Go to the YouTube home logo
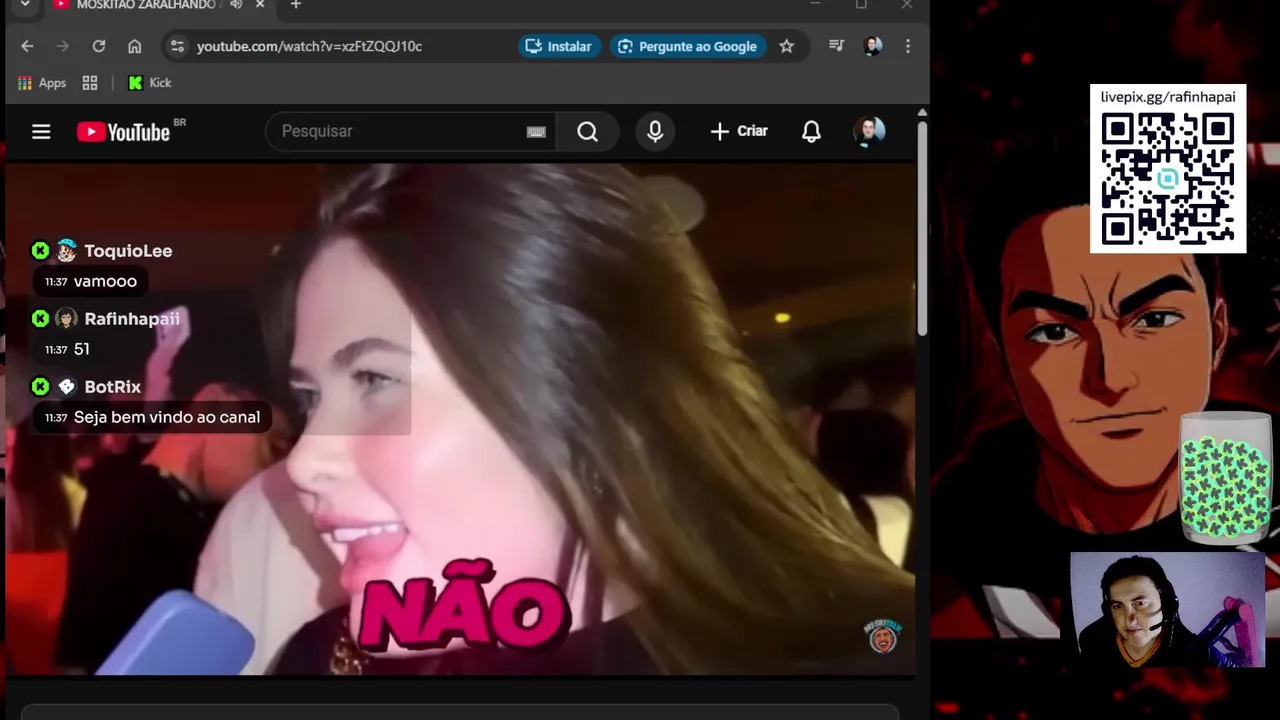The width and height of the screenshot is (1280, 720). pyautogui.click(x=124, y=132)
